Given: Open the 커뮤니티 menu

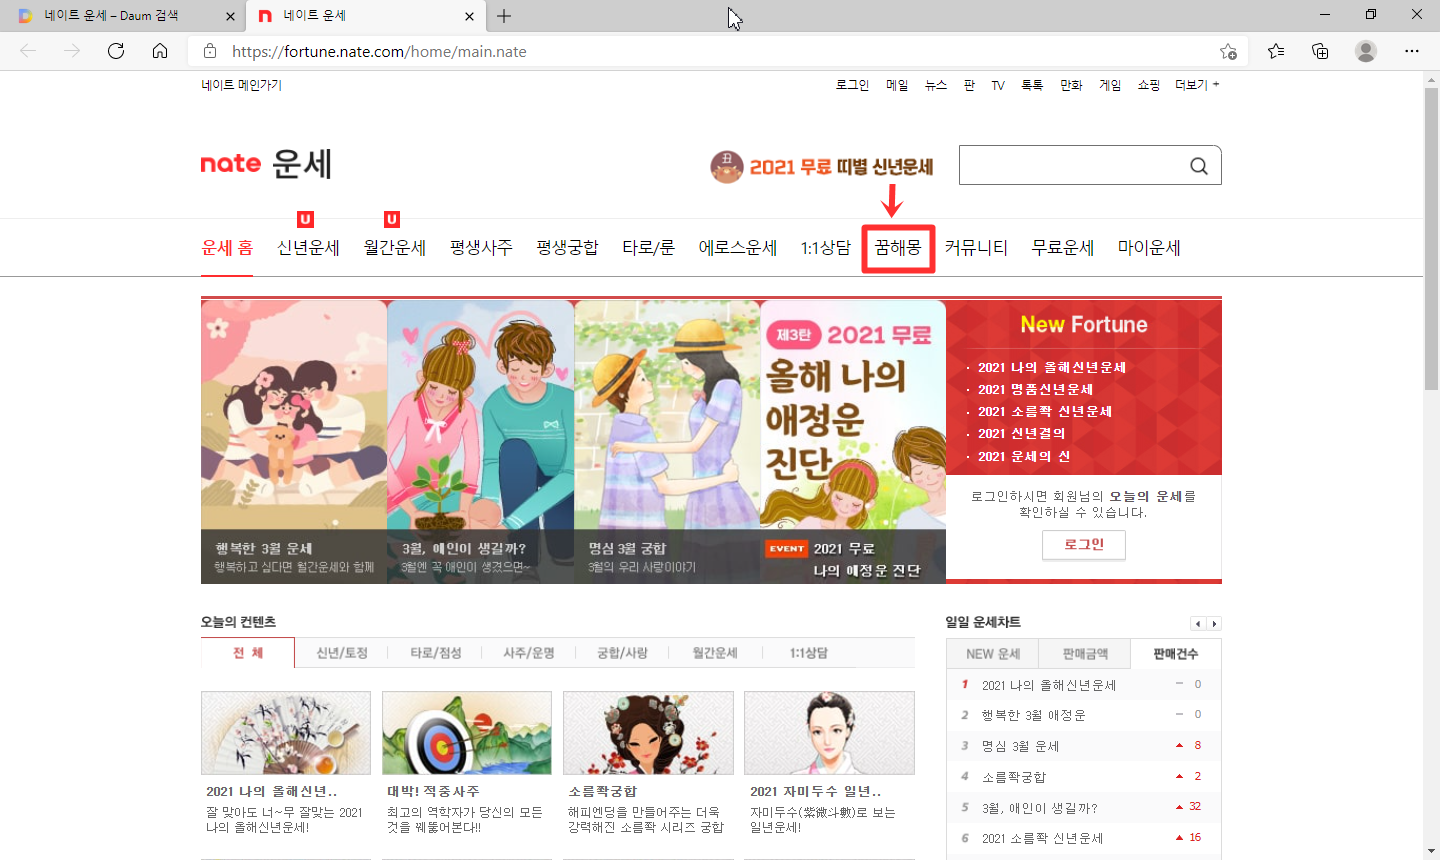Looking at the screenshot, I should pos(976,248).
